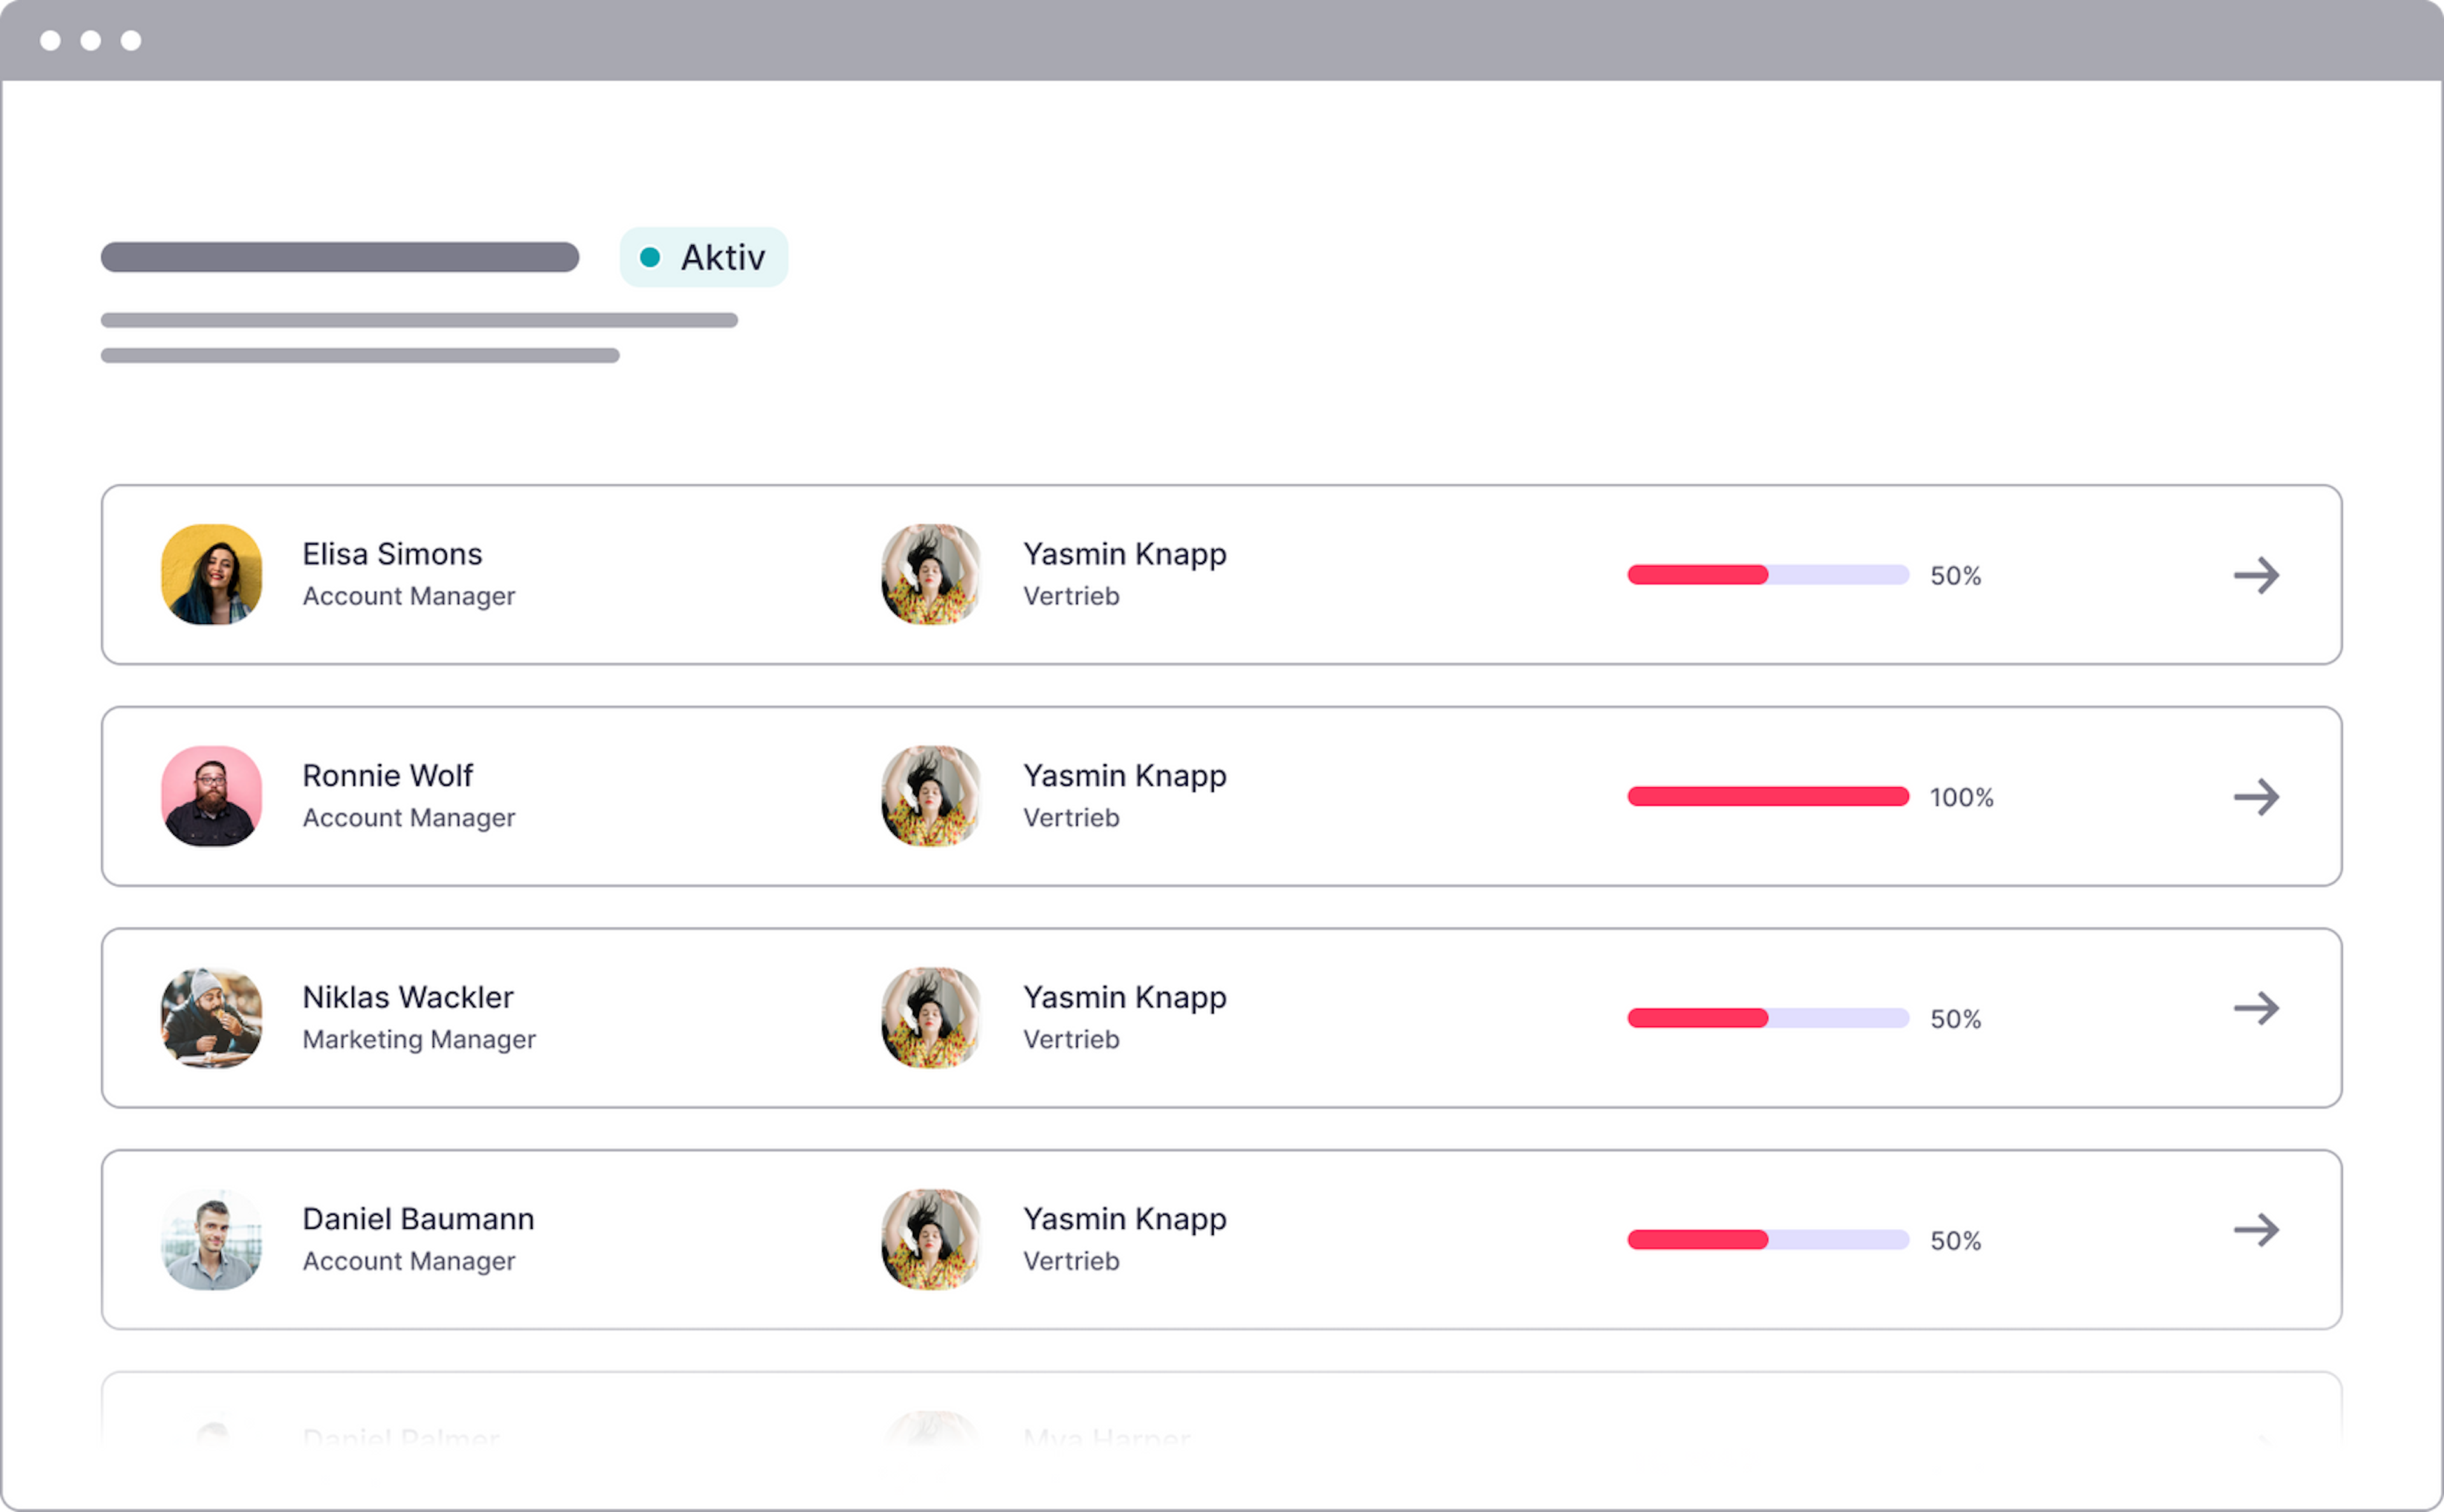The width and height of the screenshot is (2444, 1512).
Task: Toggle Ronnie Wolf's 100% completion bar
Action: 1768,796
